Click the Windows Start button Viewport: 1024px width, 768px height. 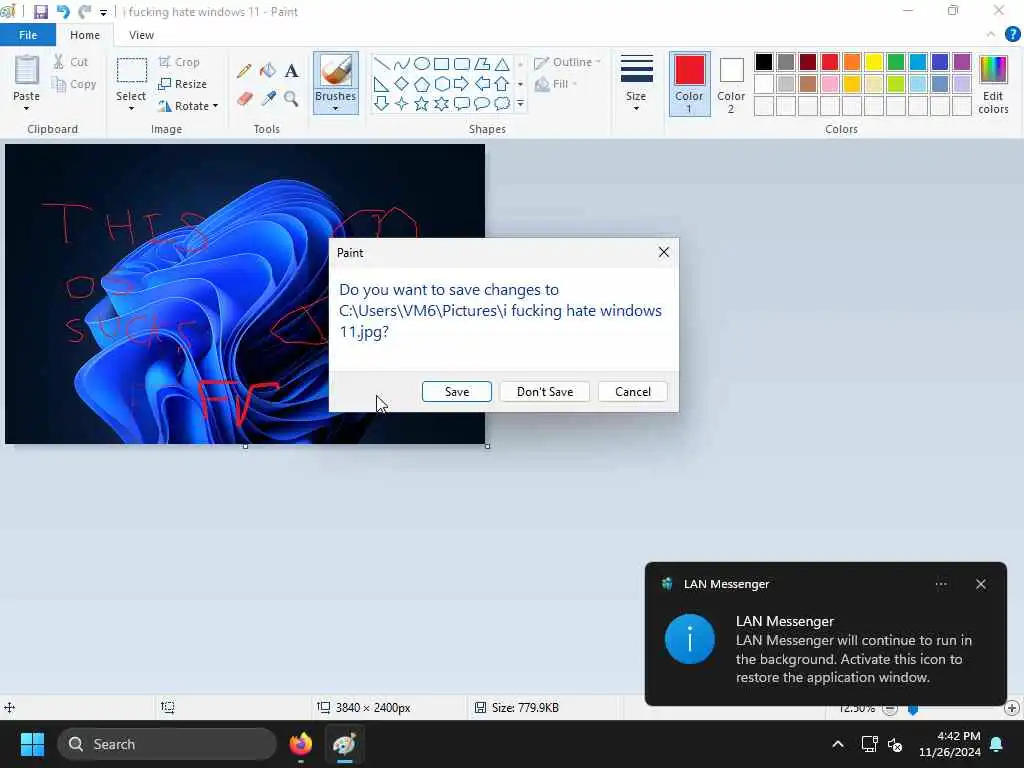[32, 744]
